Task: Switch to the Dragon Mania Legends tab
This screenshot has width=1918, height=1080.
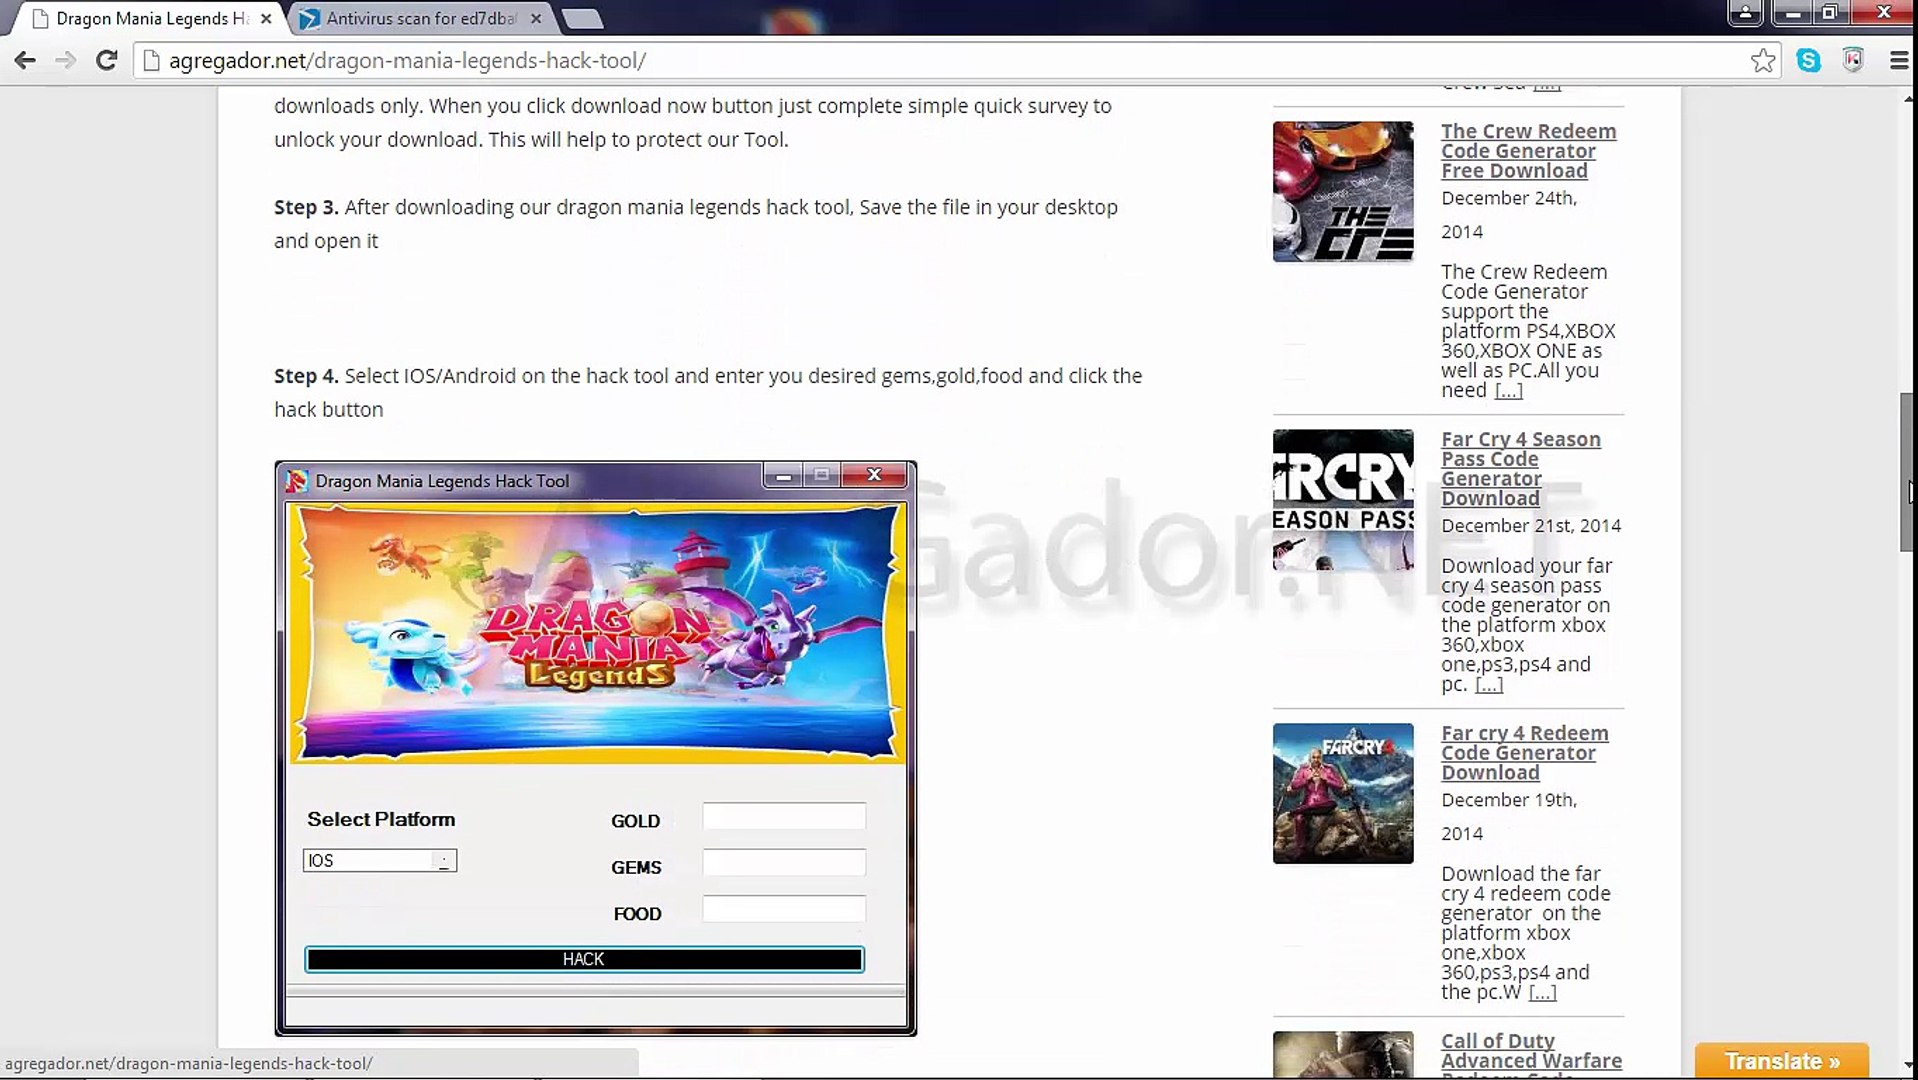Action: [x=150, y=18]
